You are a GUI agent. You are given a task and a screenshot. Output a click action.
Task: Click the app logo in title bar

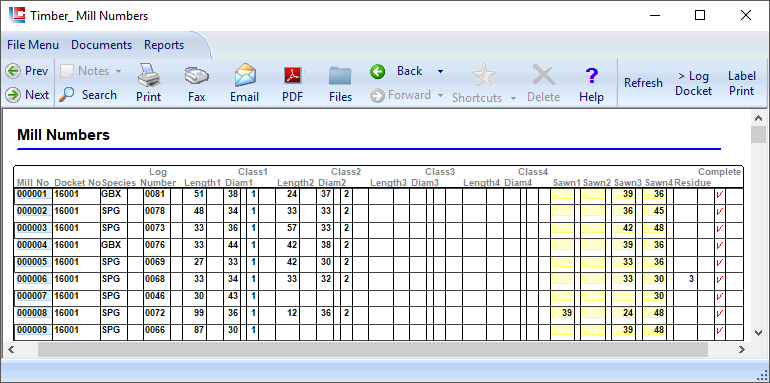point(17,15)
